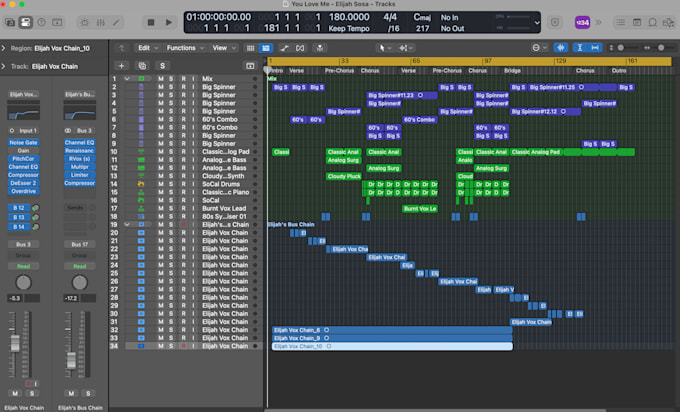Open the PitchCor plugin slot
The height and width of the screenshot is (412, 680).
(23, 159)
